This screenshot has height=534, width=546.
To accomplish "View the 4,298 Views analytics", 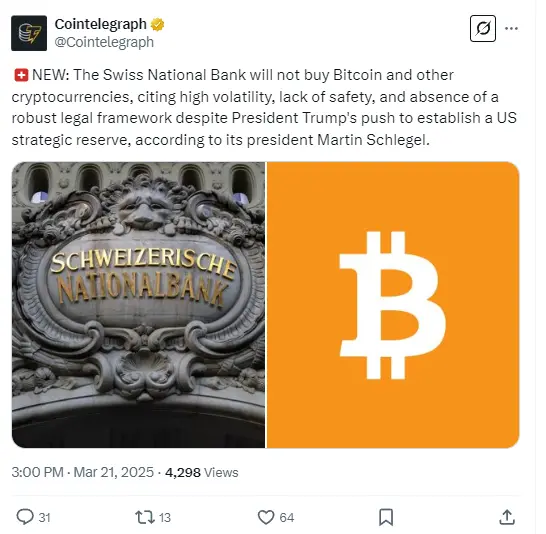I will pyautogui.click(x=202, y=472).
